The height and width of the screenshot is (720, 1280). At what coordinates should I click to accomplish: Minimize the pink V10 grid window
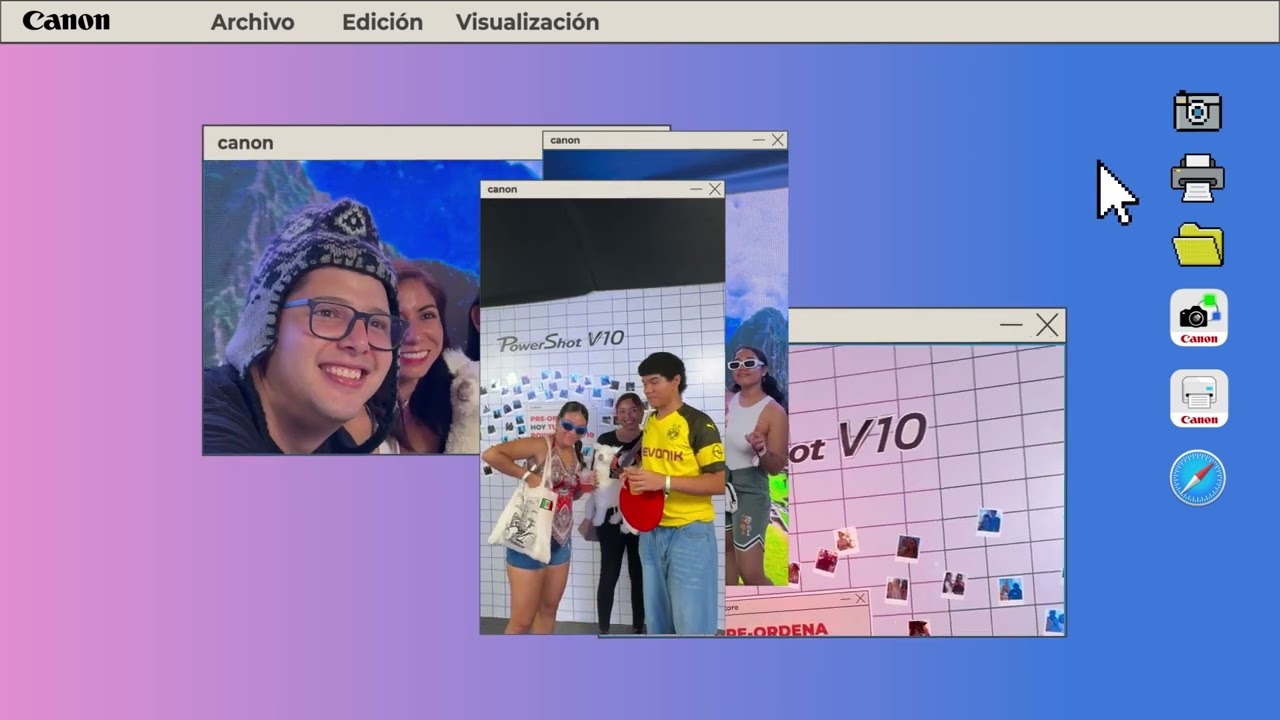point(1011,325)
